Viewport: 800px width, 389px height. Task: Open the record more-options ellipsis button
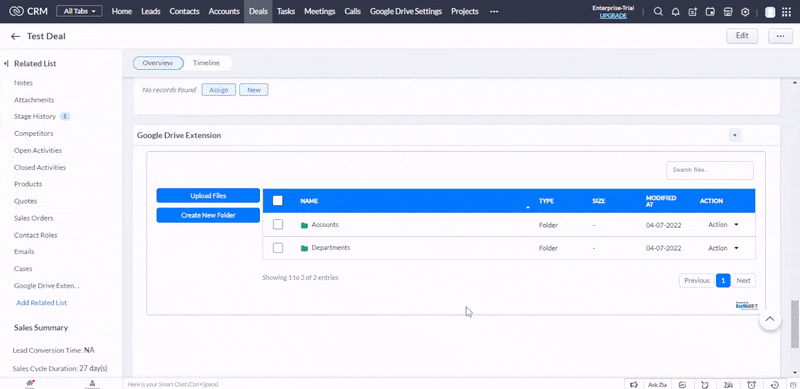(780, 36)
